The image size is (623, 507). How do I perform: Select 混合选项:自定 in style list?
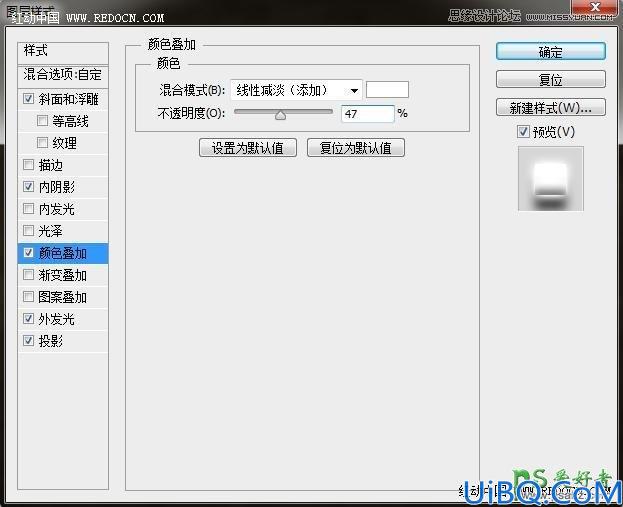point(63,76)
